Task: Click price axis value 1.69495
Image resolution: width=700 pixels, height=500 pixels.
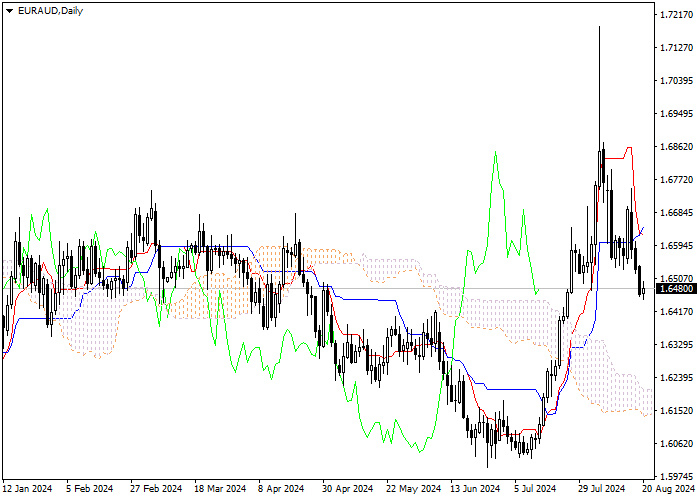Action: tap(677, 114)
